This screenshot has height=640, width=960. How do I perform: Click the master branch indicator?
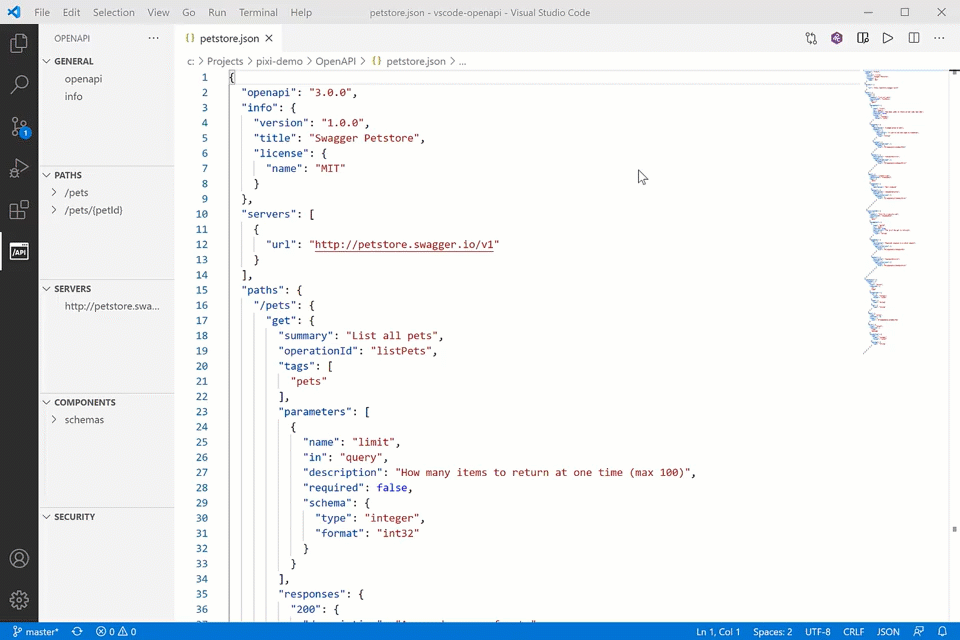click(x=36, y=631)
